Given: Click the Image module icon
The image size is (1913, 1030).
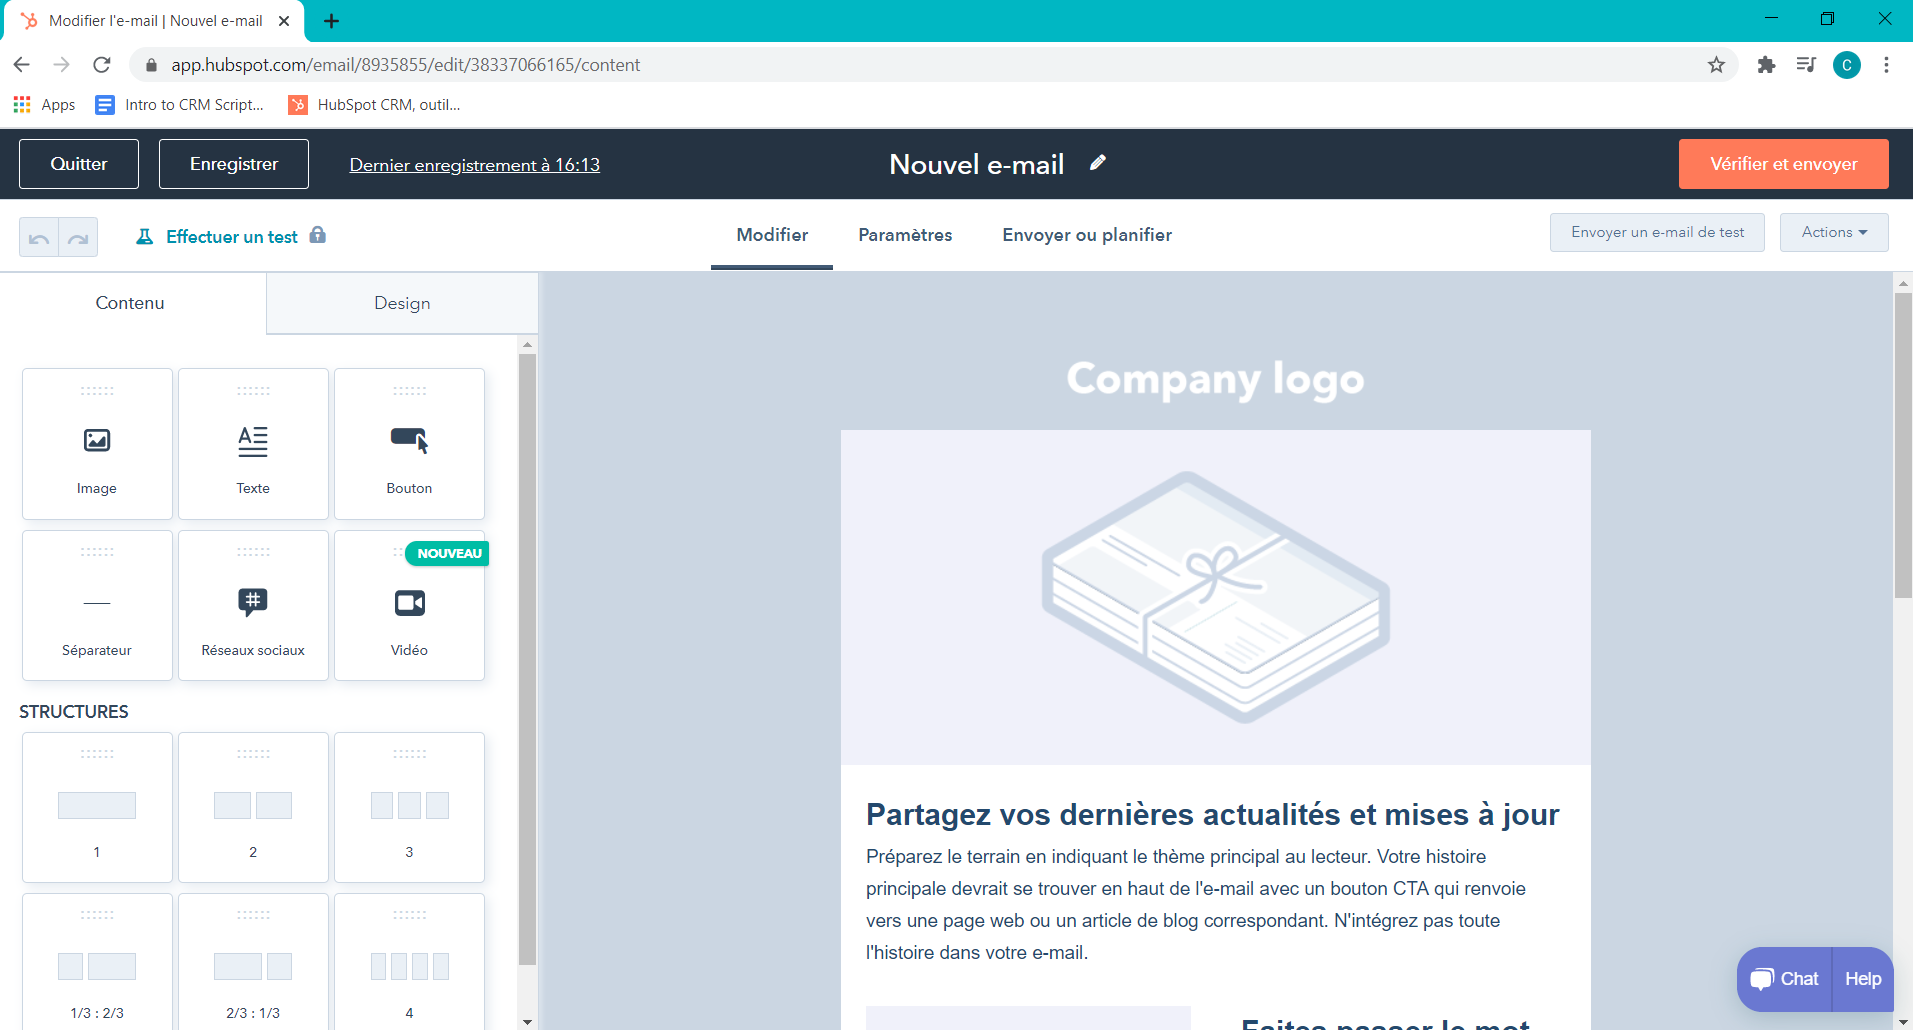Looking at the screenshot, I should 97,440.
